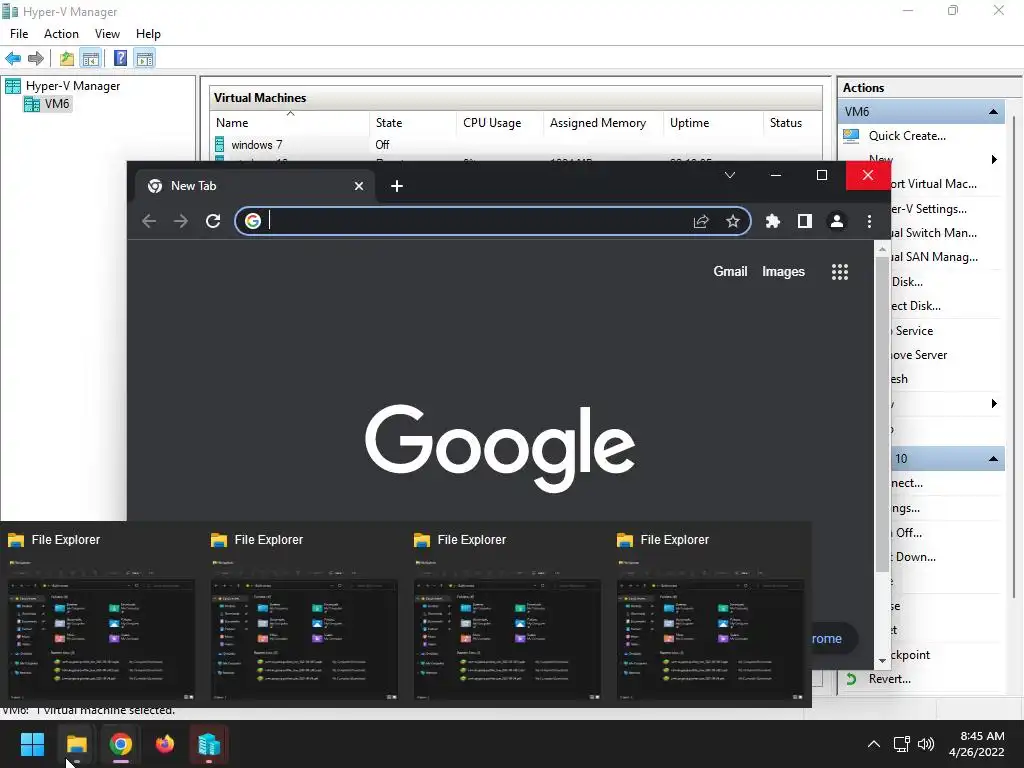Click the Chrome back navigation arrow

[x=149, y=221]
